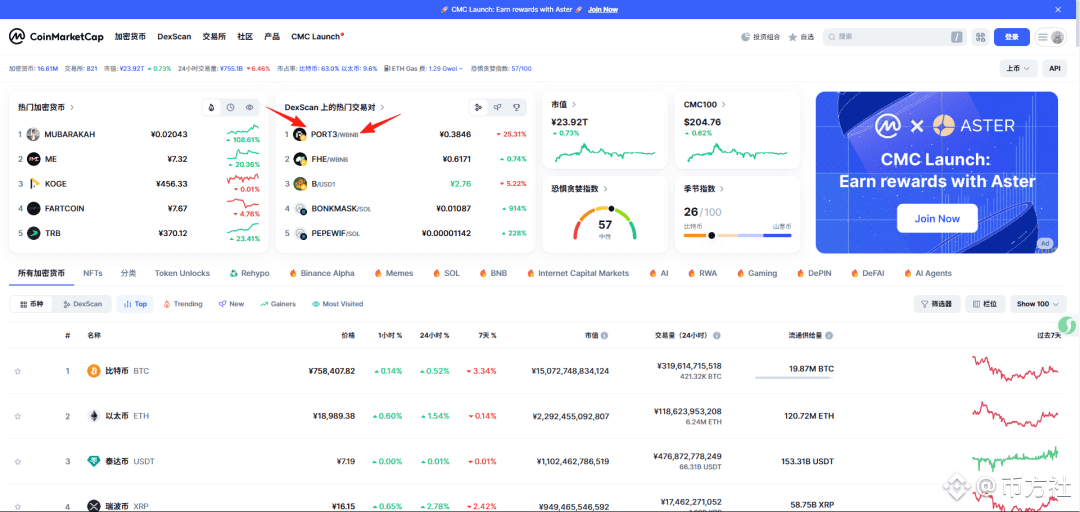The height and width of the screenshot is (512, 1080).
Task: Select the Trending filter chip
Action: [x=183, y=304]
